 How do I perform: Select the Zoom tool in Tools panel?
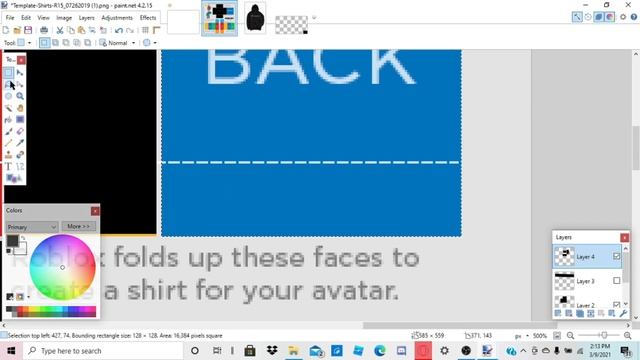tap(20, 96)
